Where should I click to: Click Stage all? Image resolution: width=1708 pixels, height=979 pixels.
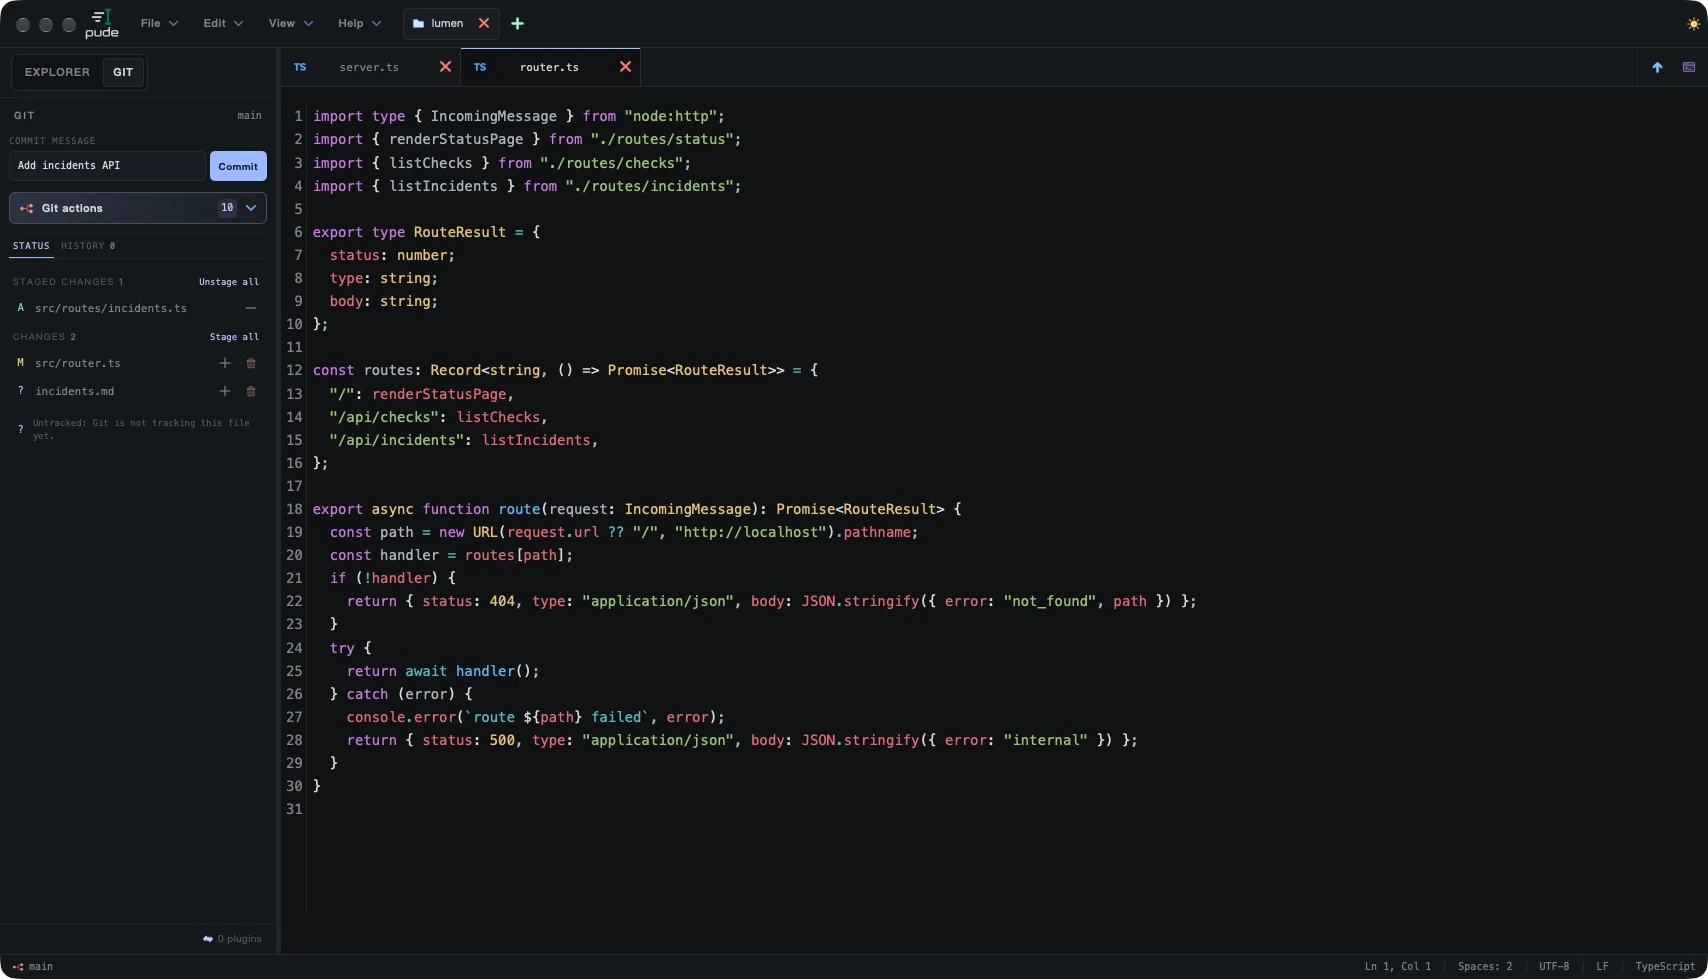point(234,337)
